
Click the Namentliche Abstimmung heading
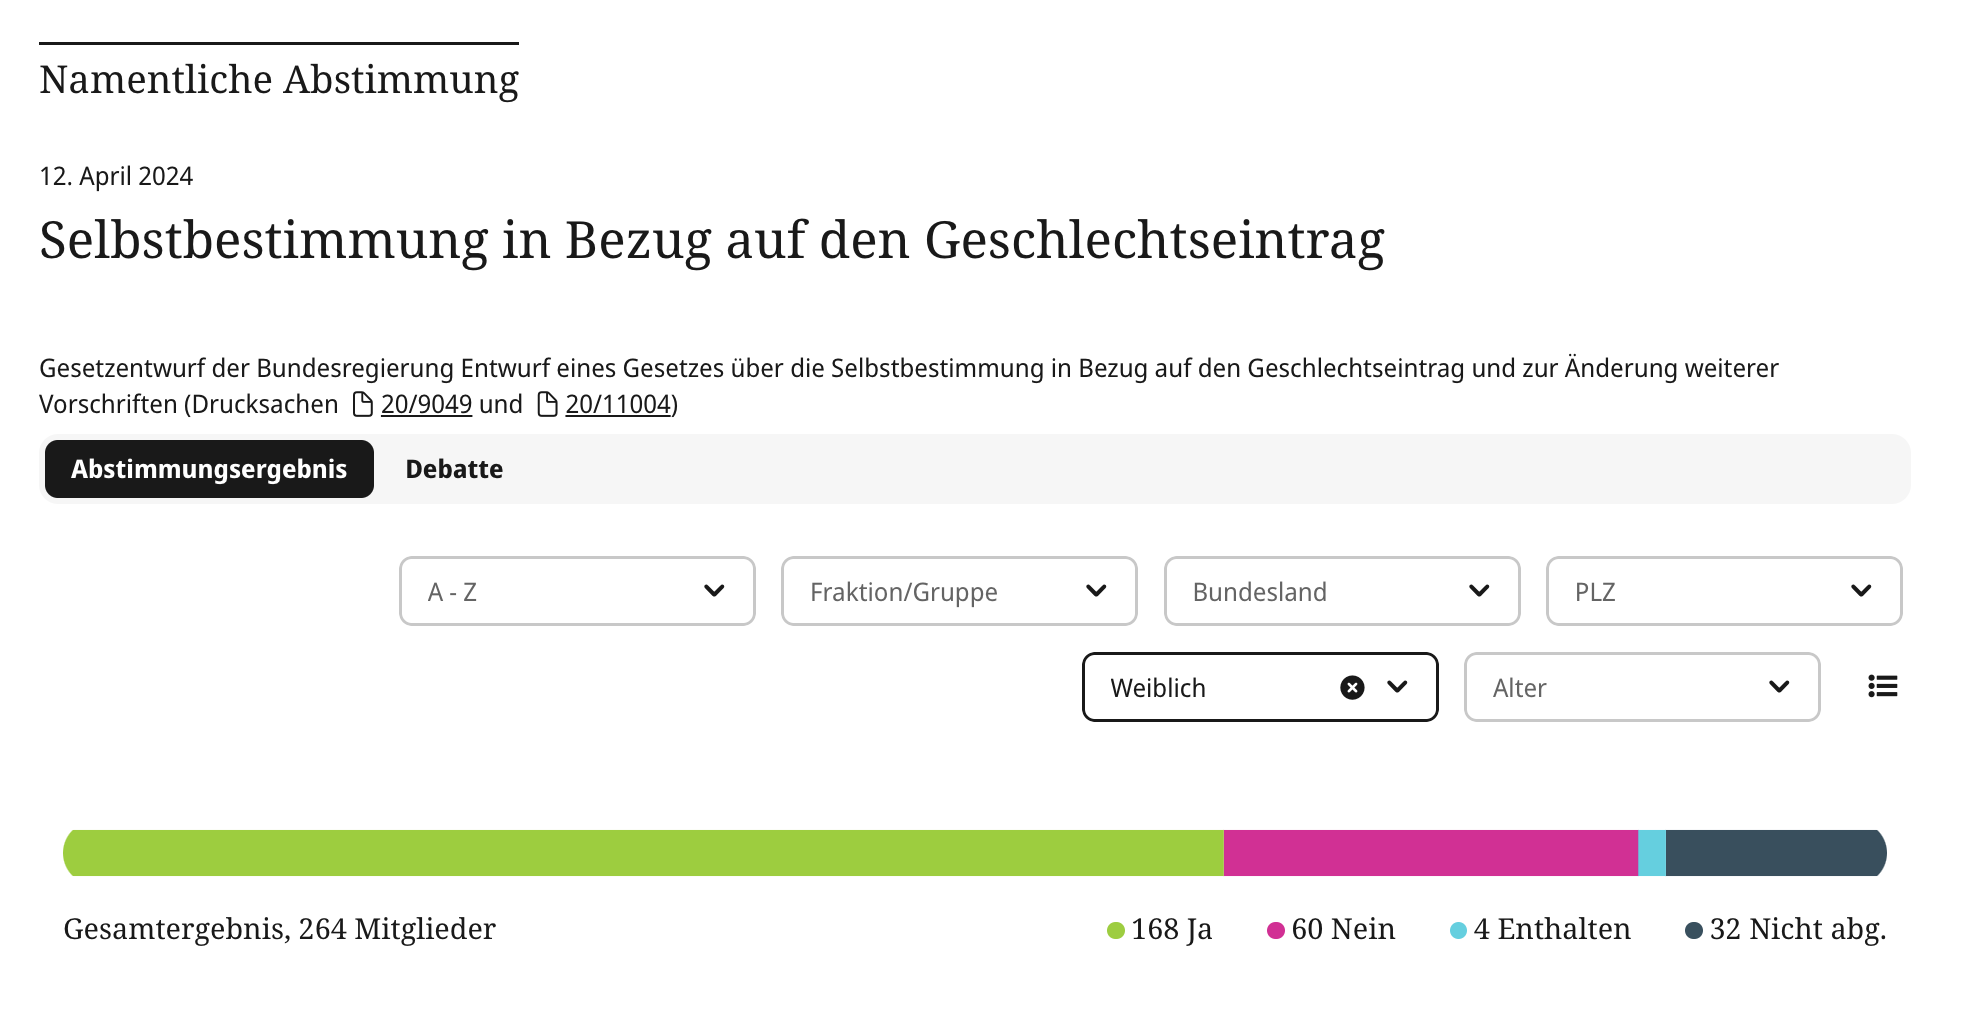point(279,79)
